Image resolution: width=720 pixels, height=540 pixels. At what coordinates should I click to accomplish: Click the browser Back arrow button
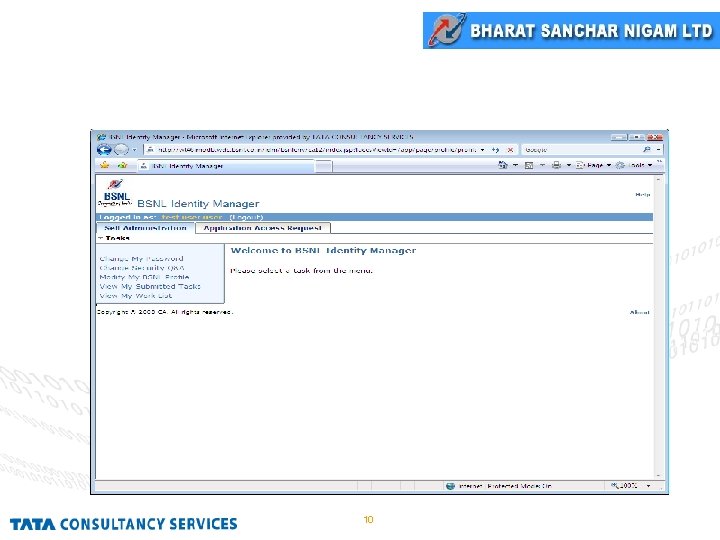pos(104,150)
